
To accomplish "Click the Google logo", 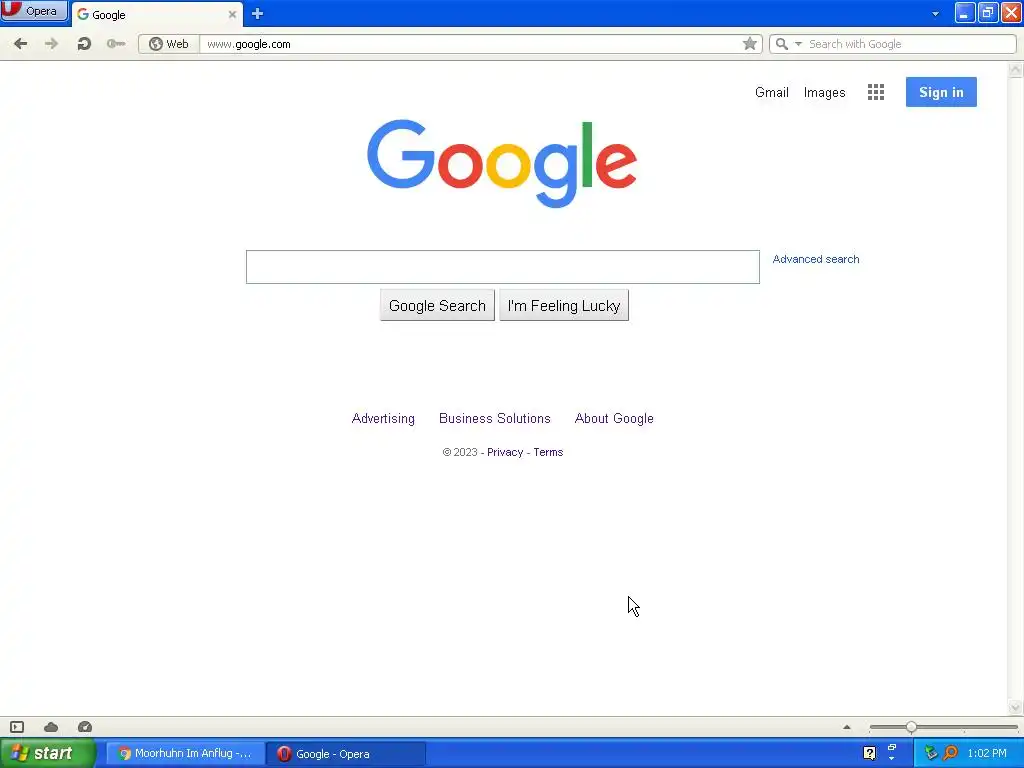I will [x=502, y=163].
